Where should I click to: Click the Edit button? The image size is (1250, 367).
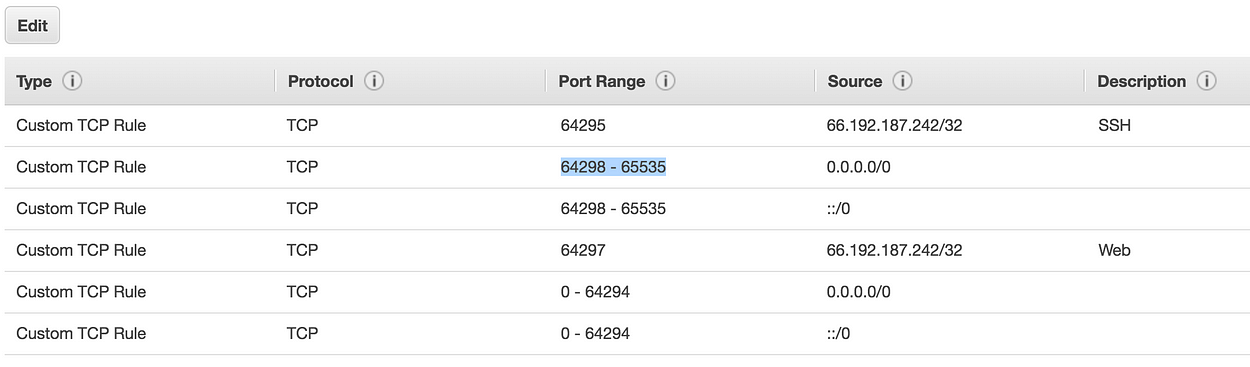tap(32, 26)
